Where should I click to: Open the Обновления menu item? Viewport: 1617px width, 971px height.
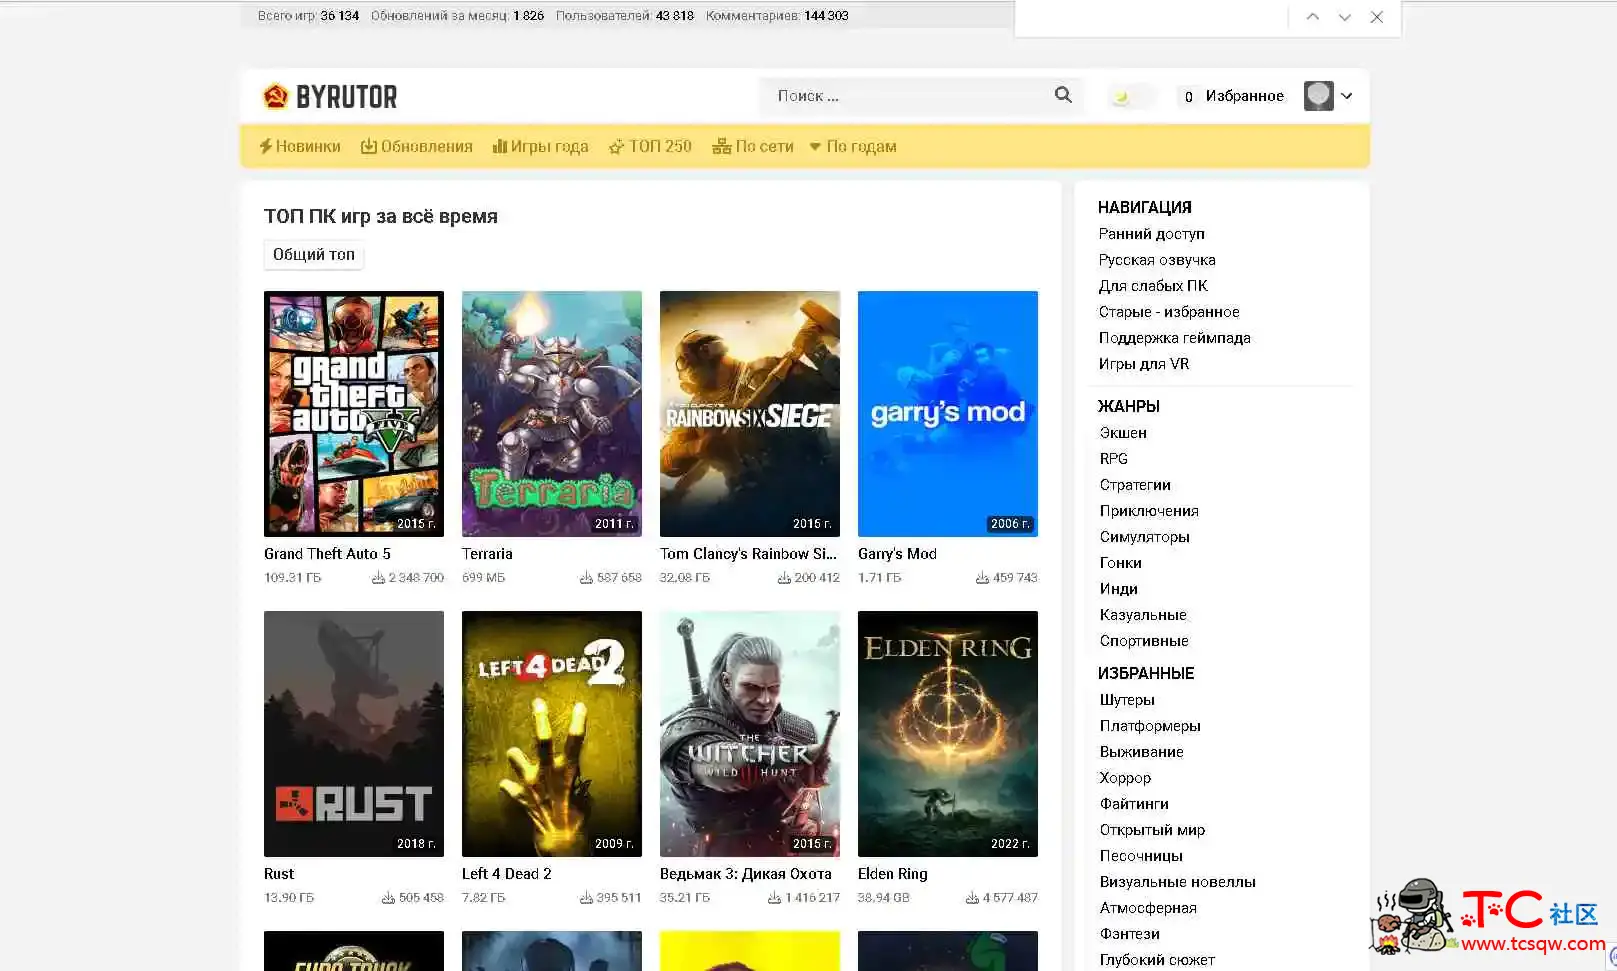pos(416,146)
